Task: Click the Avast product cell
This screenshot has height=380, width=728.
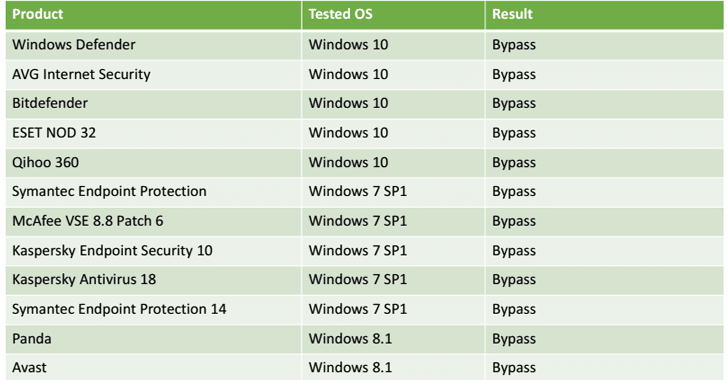Action: tap(154, 367)
